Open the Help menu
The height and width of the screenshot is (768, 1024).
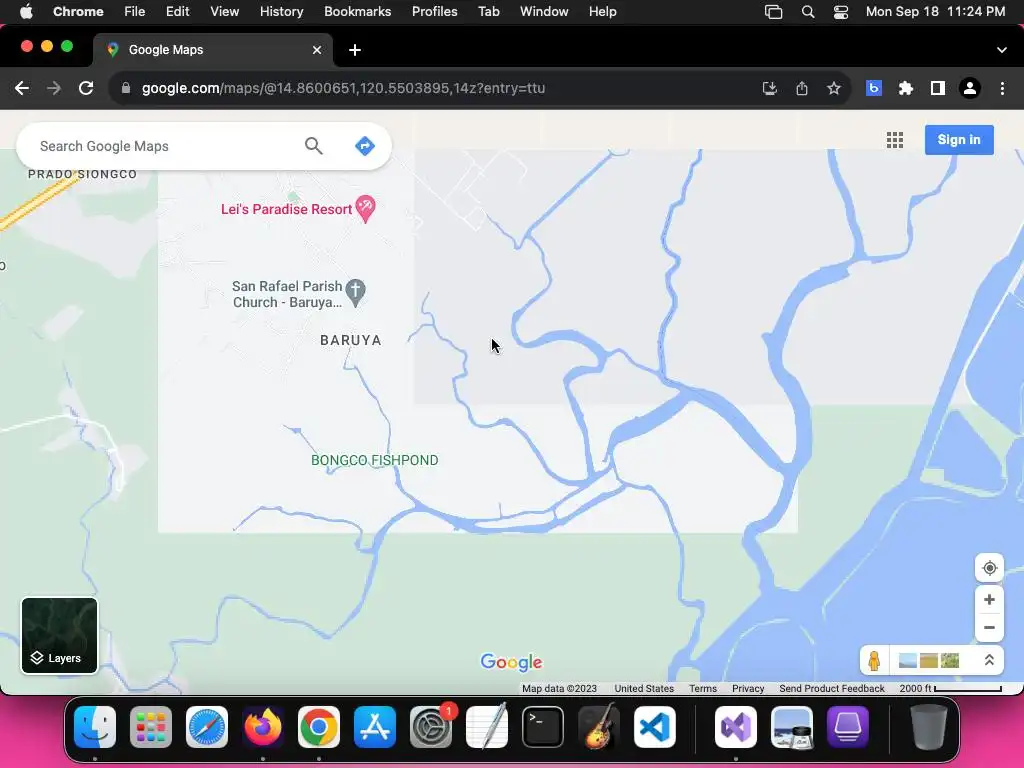click(x=602, y=11)
